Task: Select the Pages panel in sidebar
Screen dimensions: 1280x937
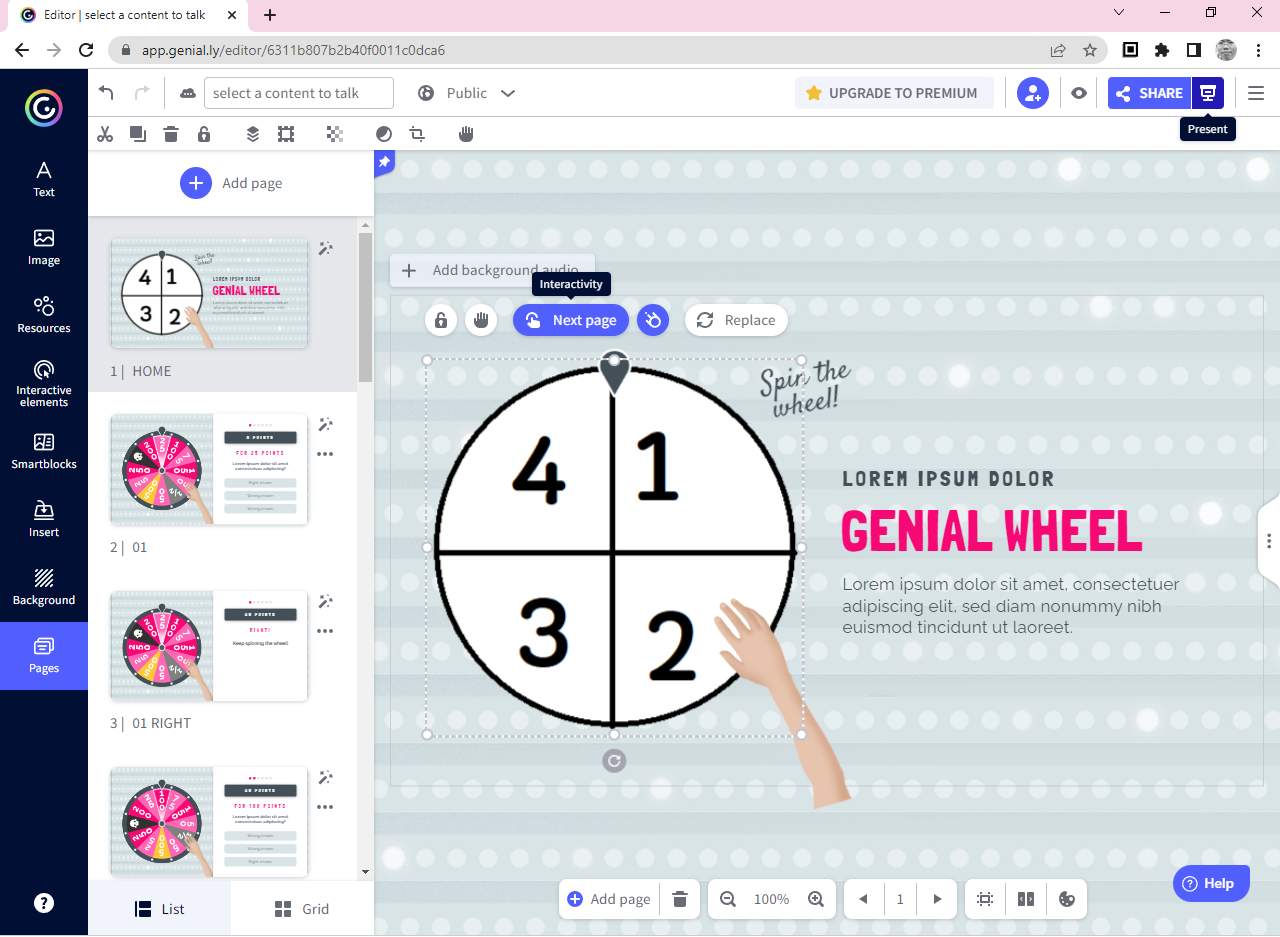Action: [x=44, y=655]
